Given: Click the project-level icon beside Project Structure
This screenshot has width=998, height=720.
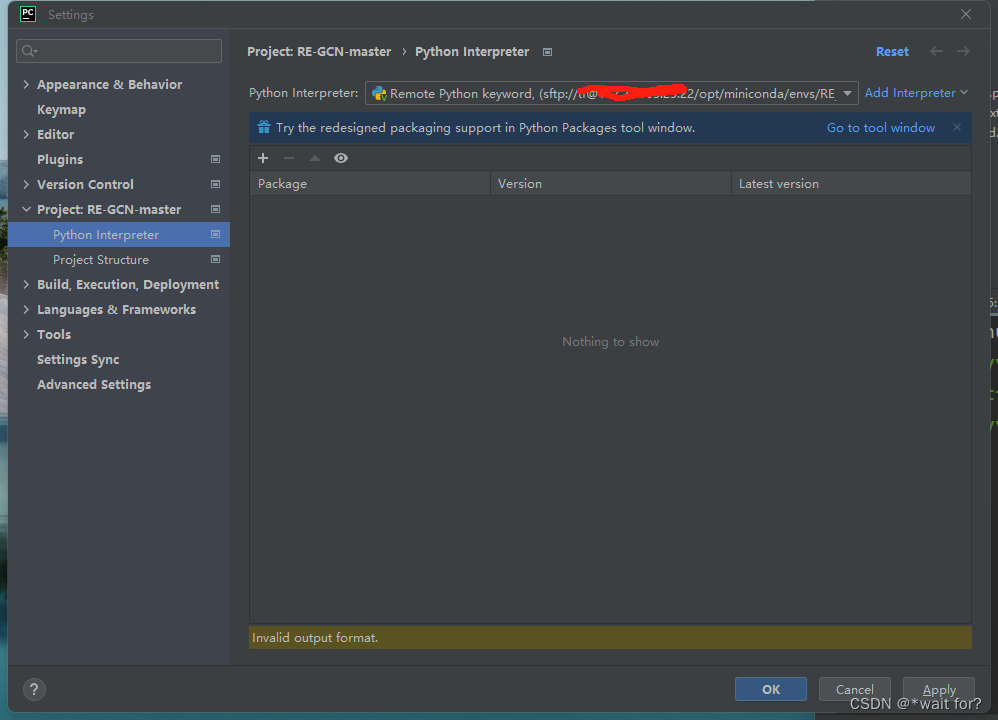Looking at the screenshot, I should (x=216, y=259).
